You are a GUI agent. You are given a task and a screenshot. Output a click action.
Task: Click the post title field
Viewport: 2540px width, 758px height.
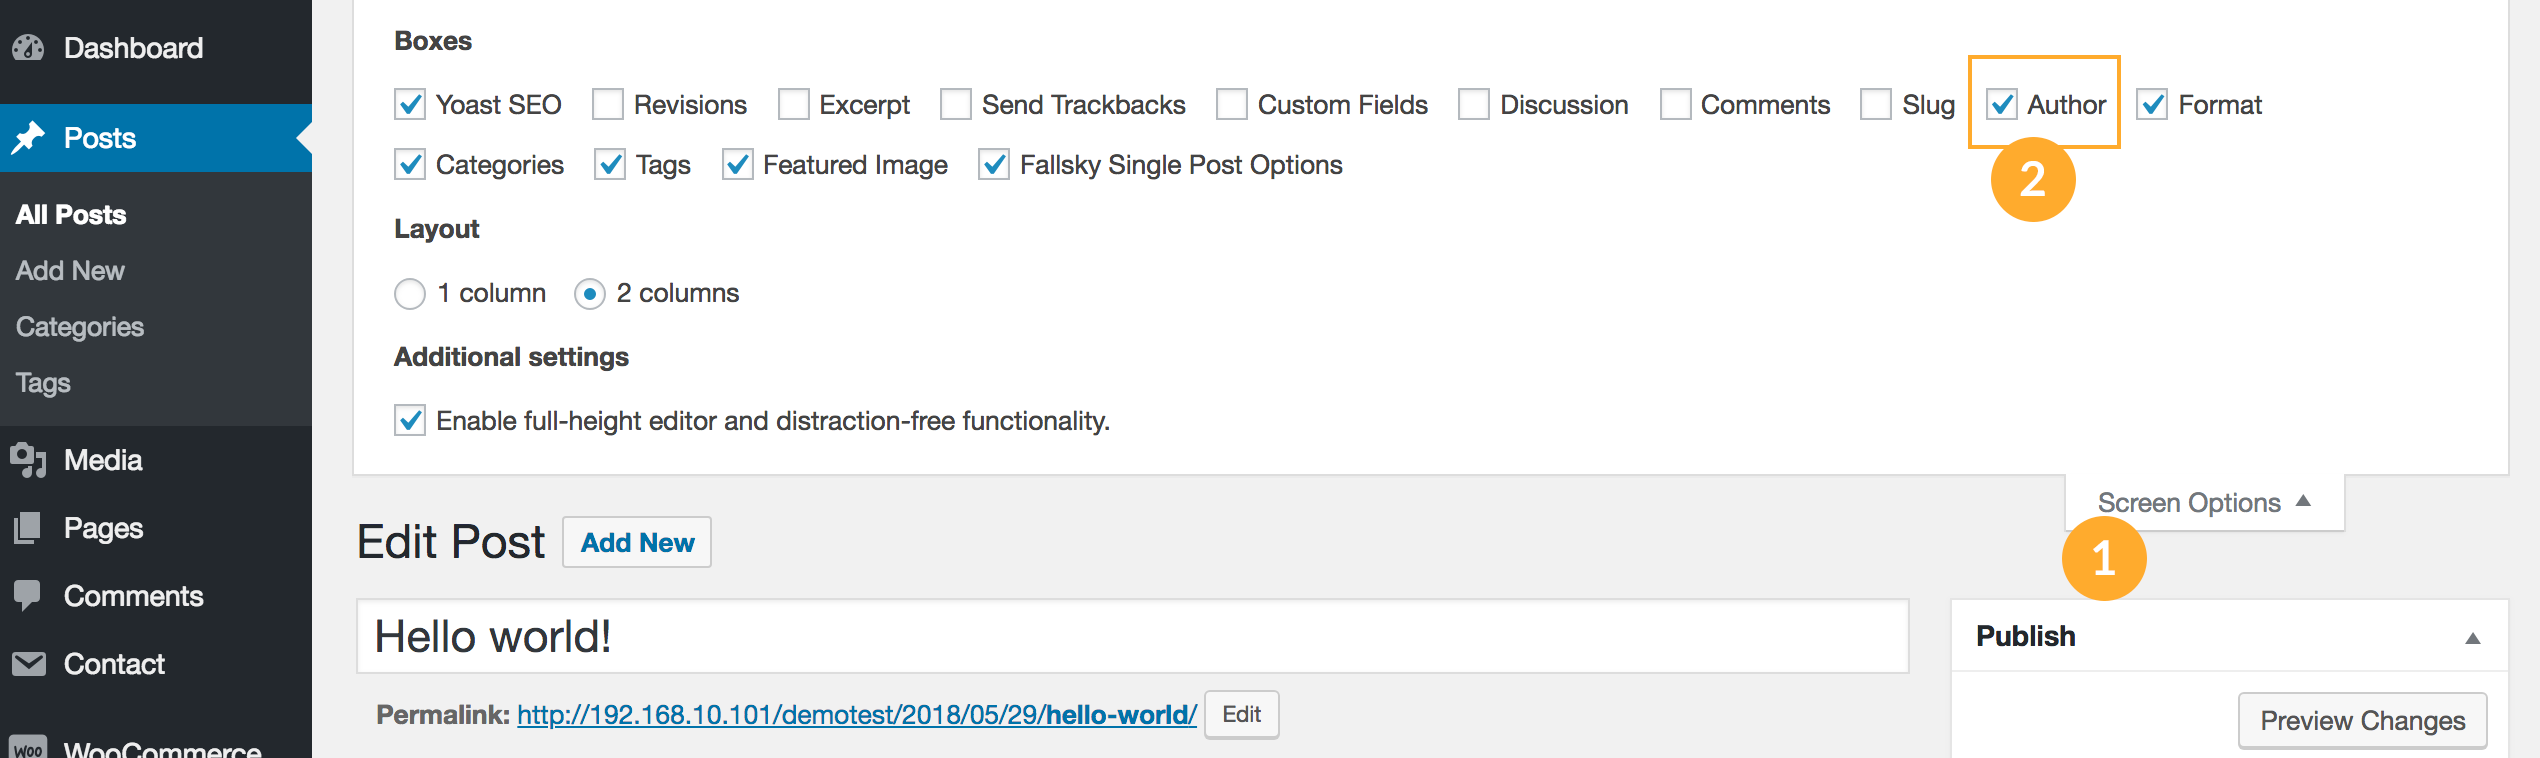[1132, 637]
